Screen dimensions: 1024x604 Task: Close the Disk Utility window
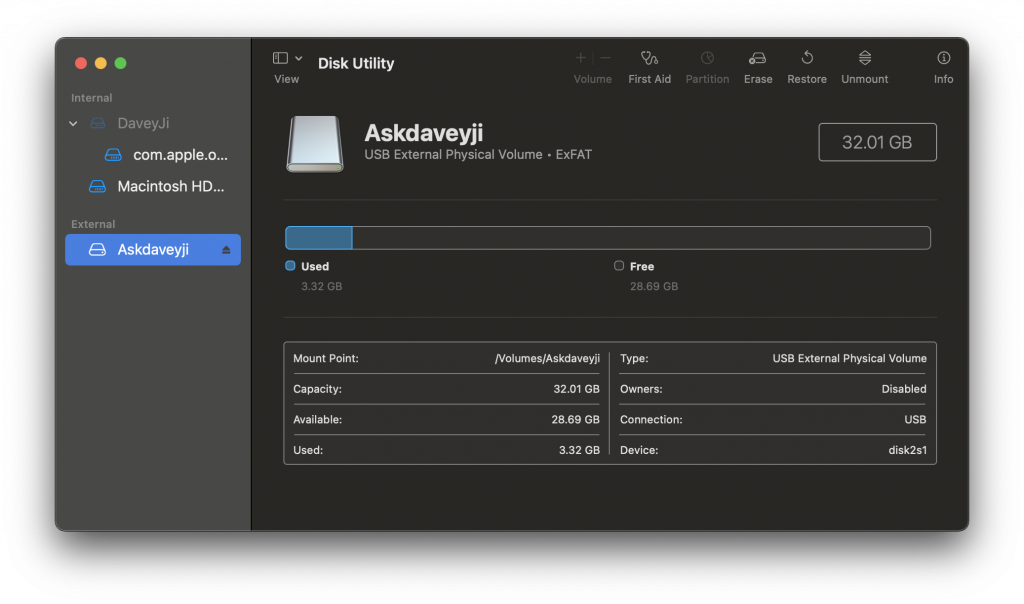click(81, 63)
